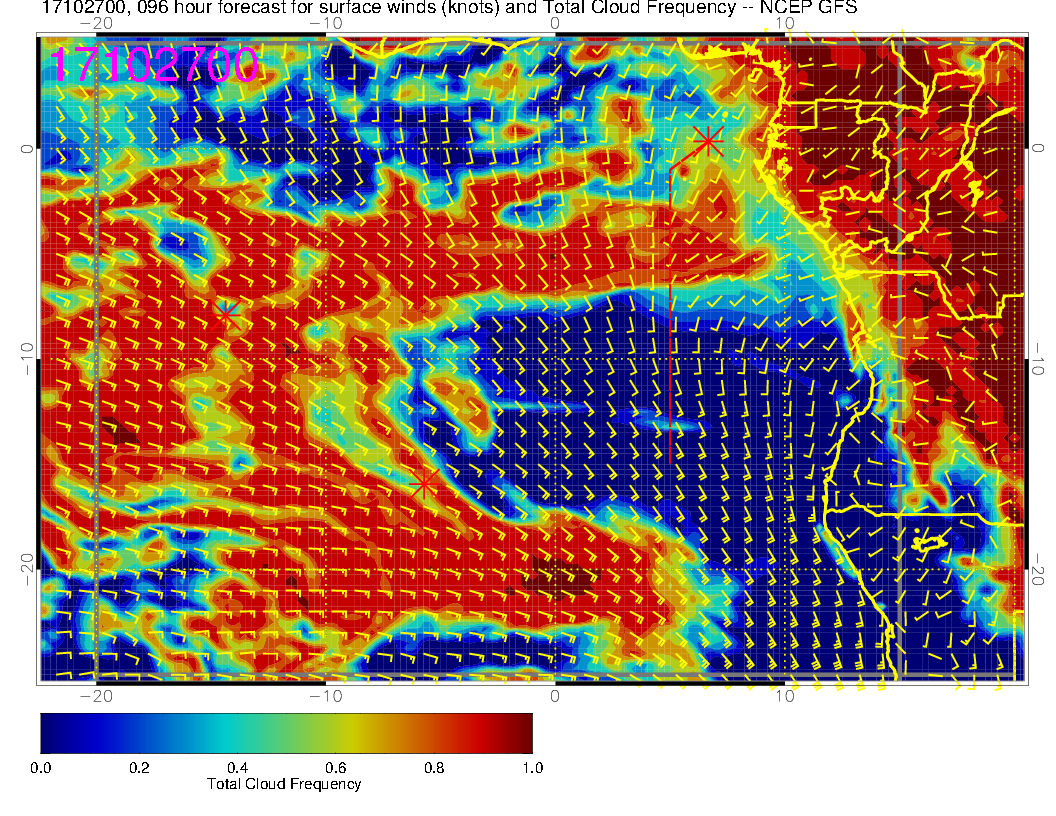
Task: Click the -20 latitude label on the right axis
Action: 1038,570
